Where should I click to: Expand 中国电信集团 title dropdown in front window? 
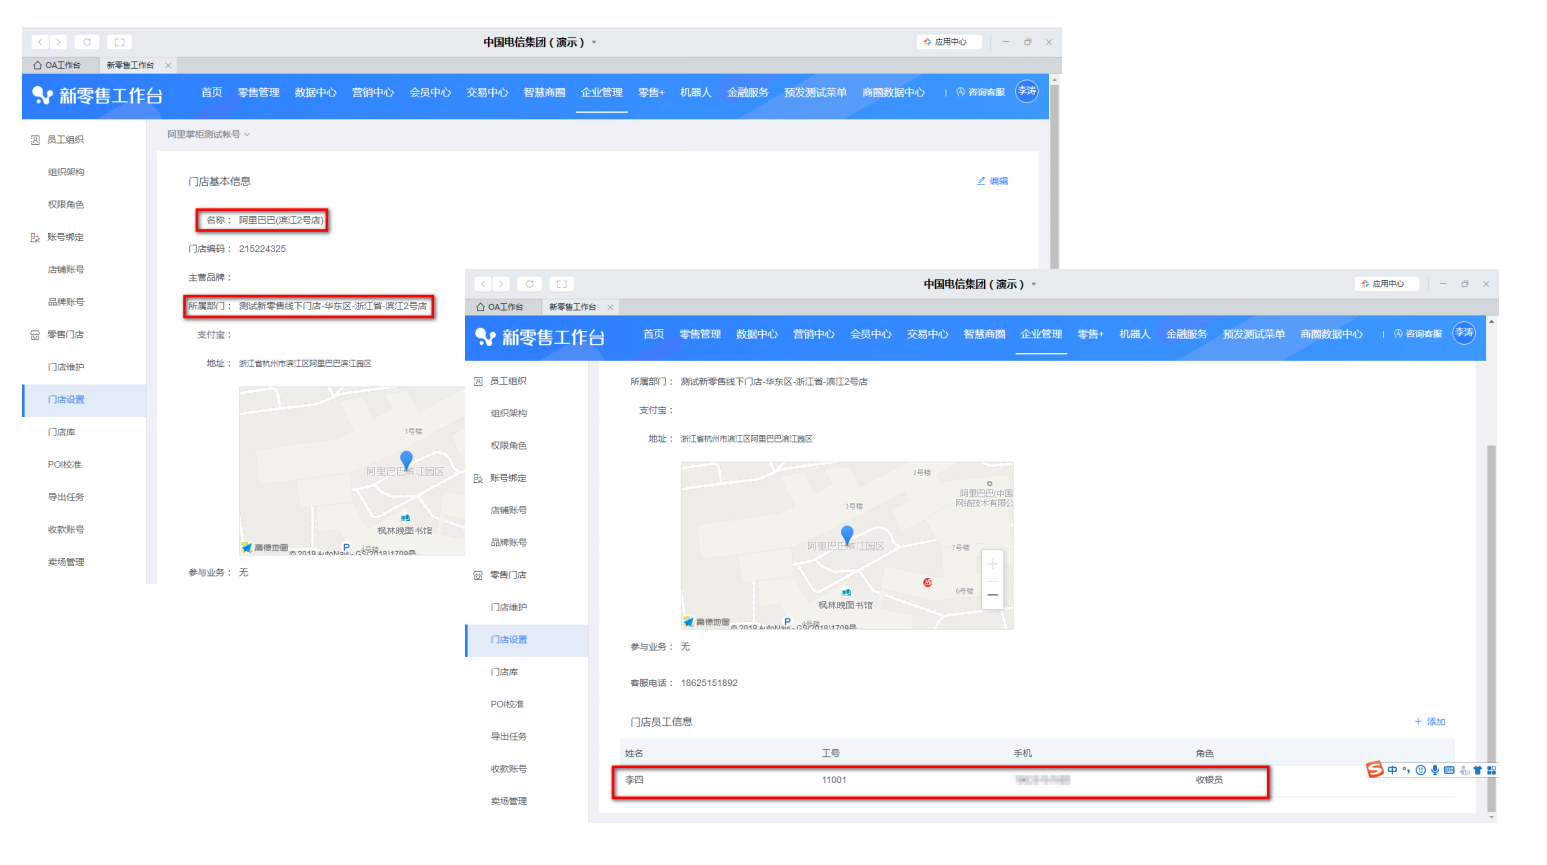1034,284
